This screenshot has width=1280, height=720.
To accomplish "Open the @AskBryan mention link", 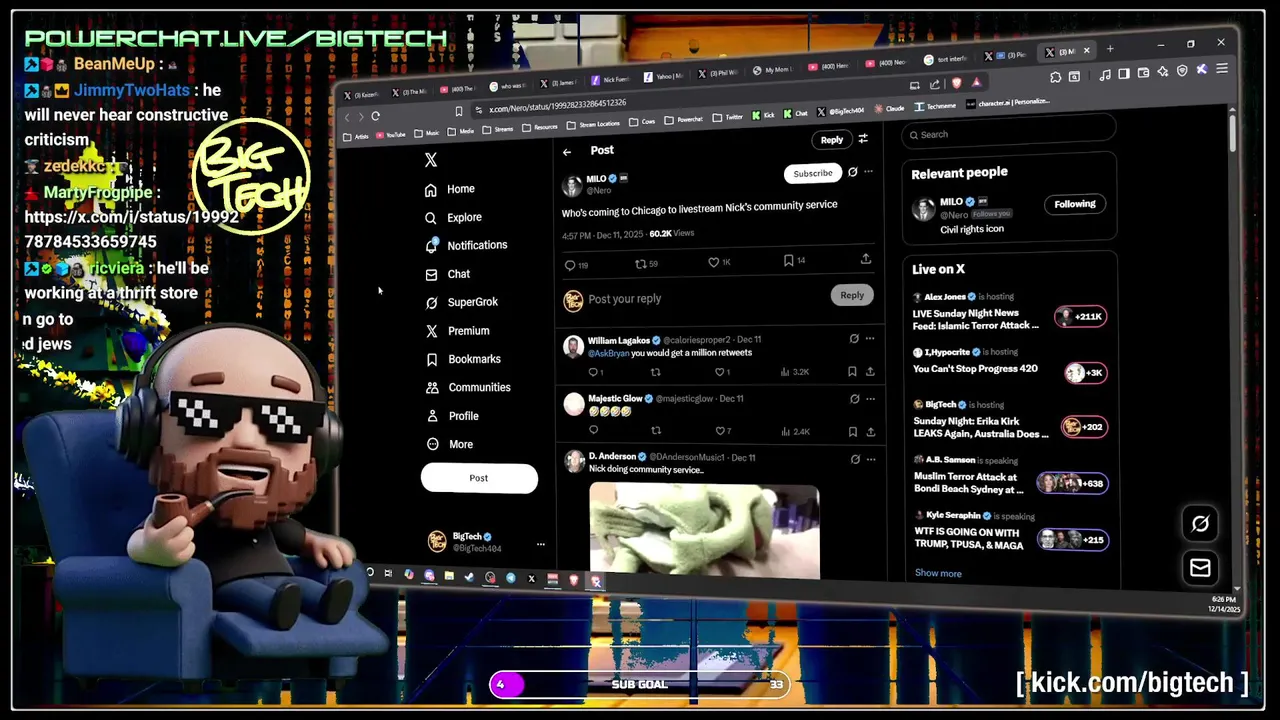I will tap(609, 353).
